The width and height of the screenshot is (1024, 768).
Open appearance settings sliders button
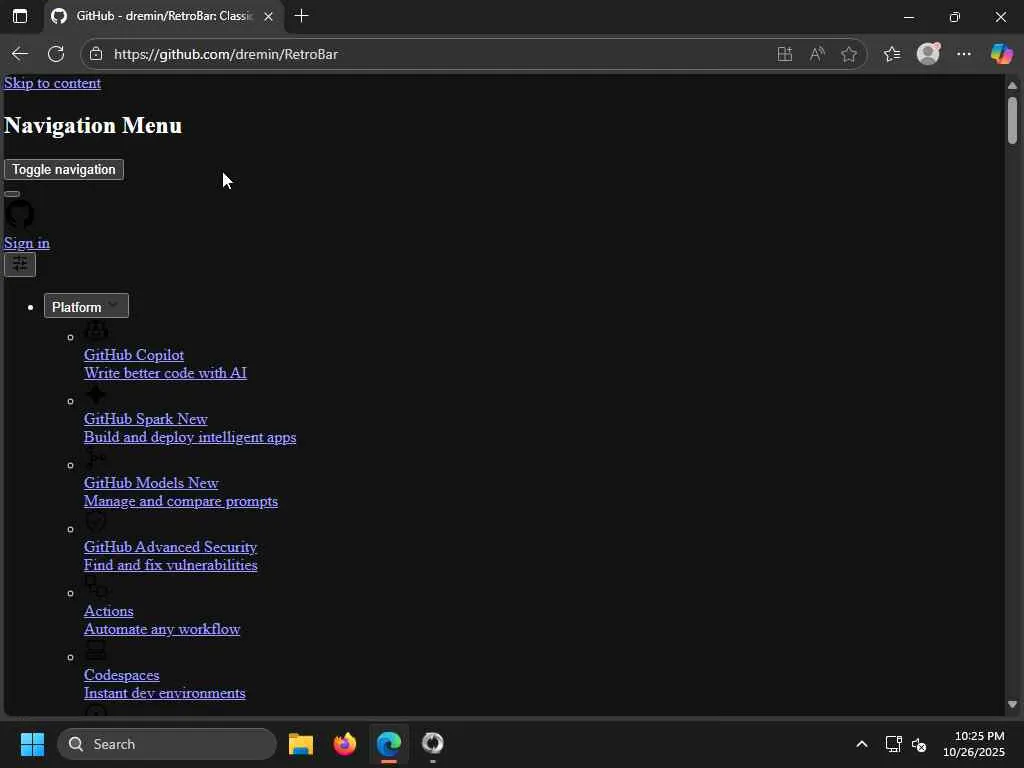[x=20, y=264]
